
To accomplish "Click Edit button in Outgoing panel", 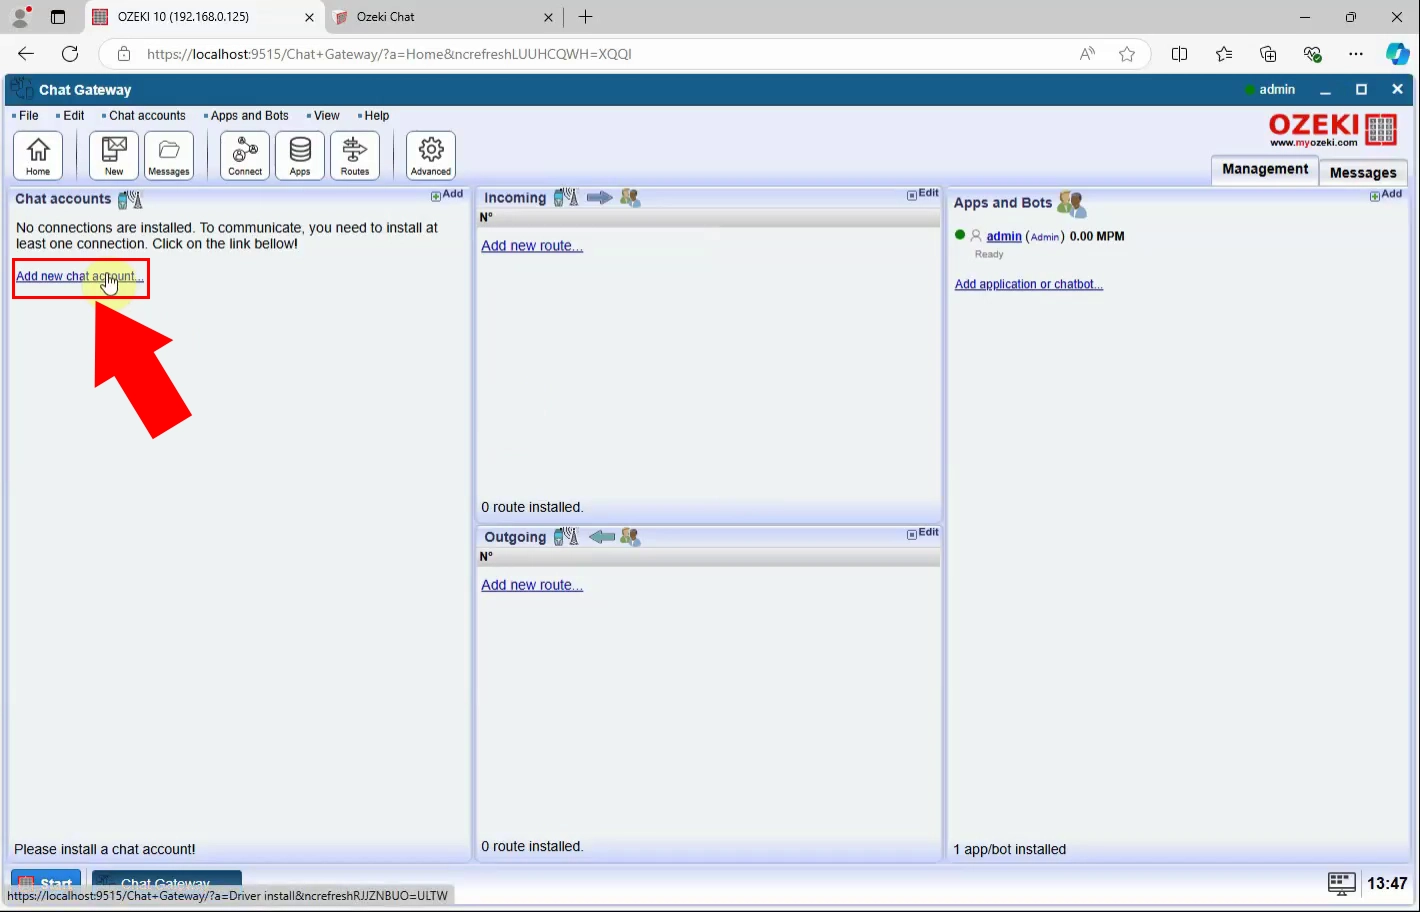I will (923, 533).
